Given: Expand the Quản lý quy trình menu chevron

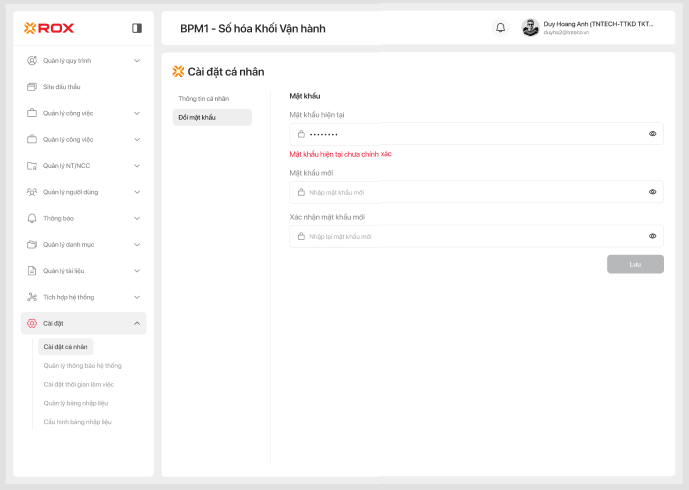Looking at the screenshot, I should [137, 60].
